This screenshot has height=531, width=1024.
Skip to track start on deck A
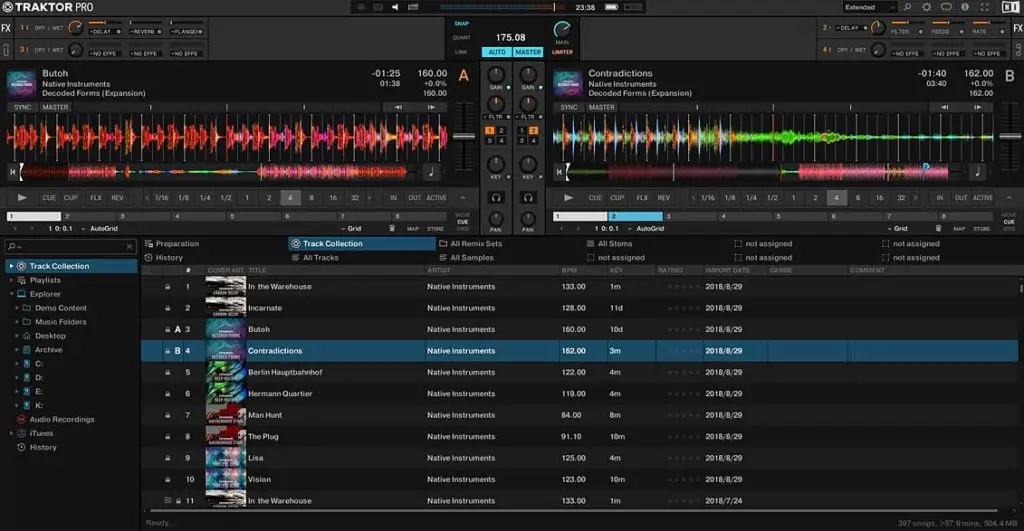pyautogui.click(x=12, y=172)
